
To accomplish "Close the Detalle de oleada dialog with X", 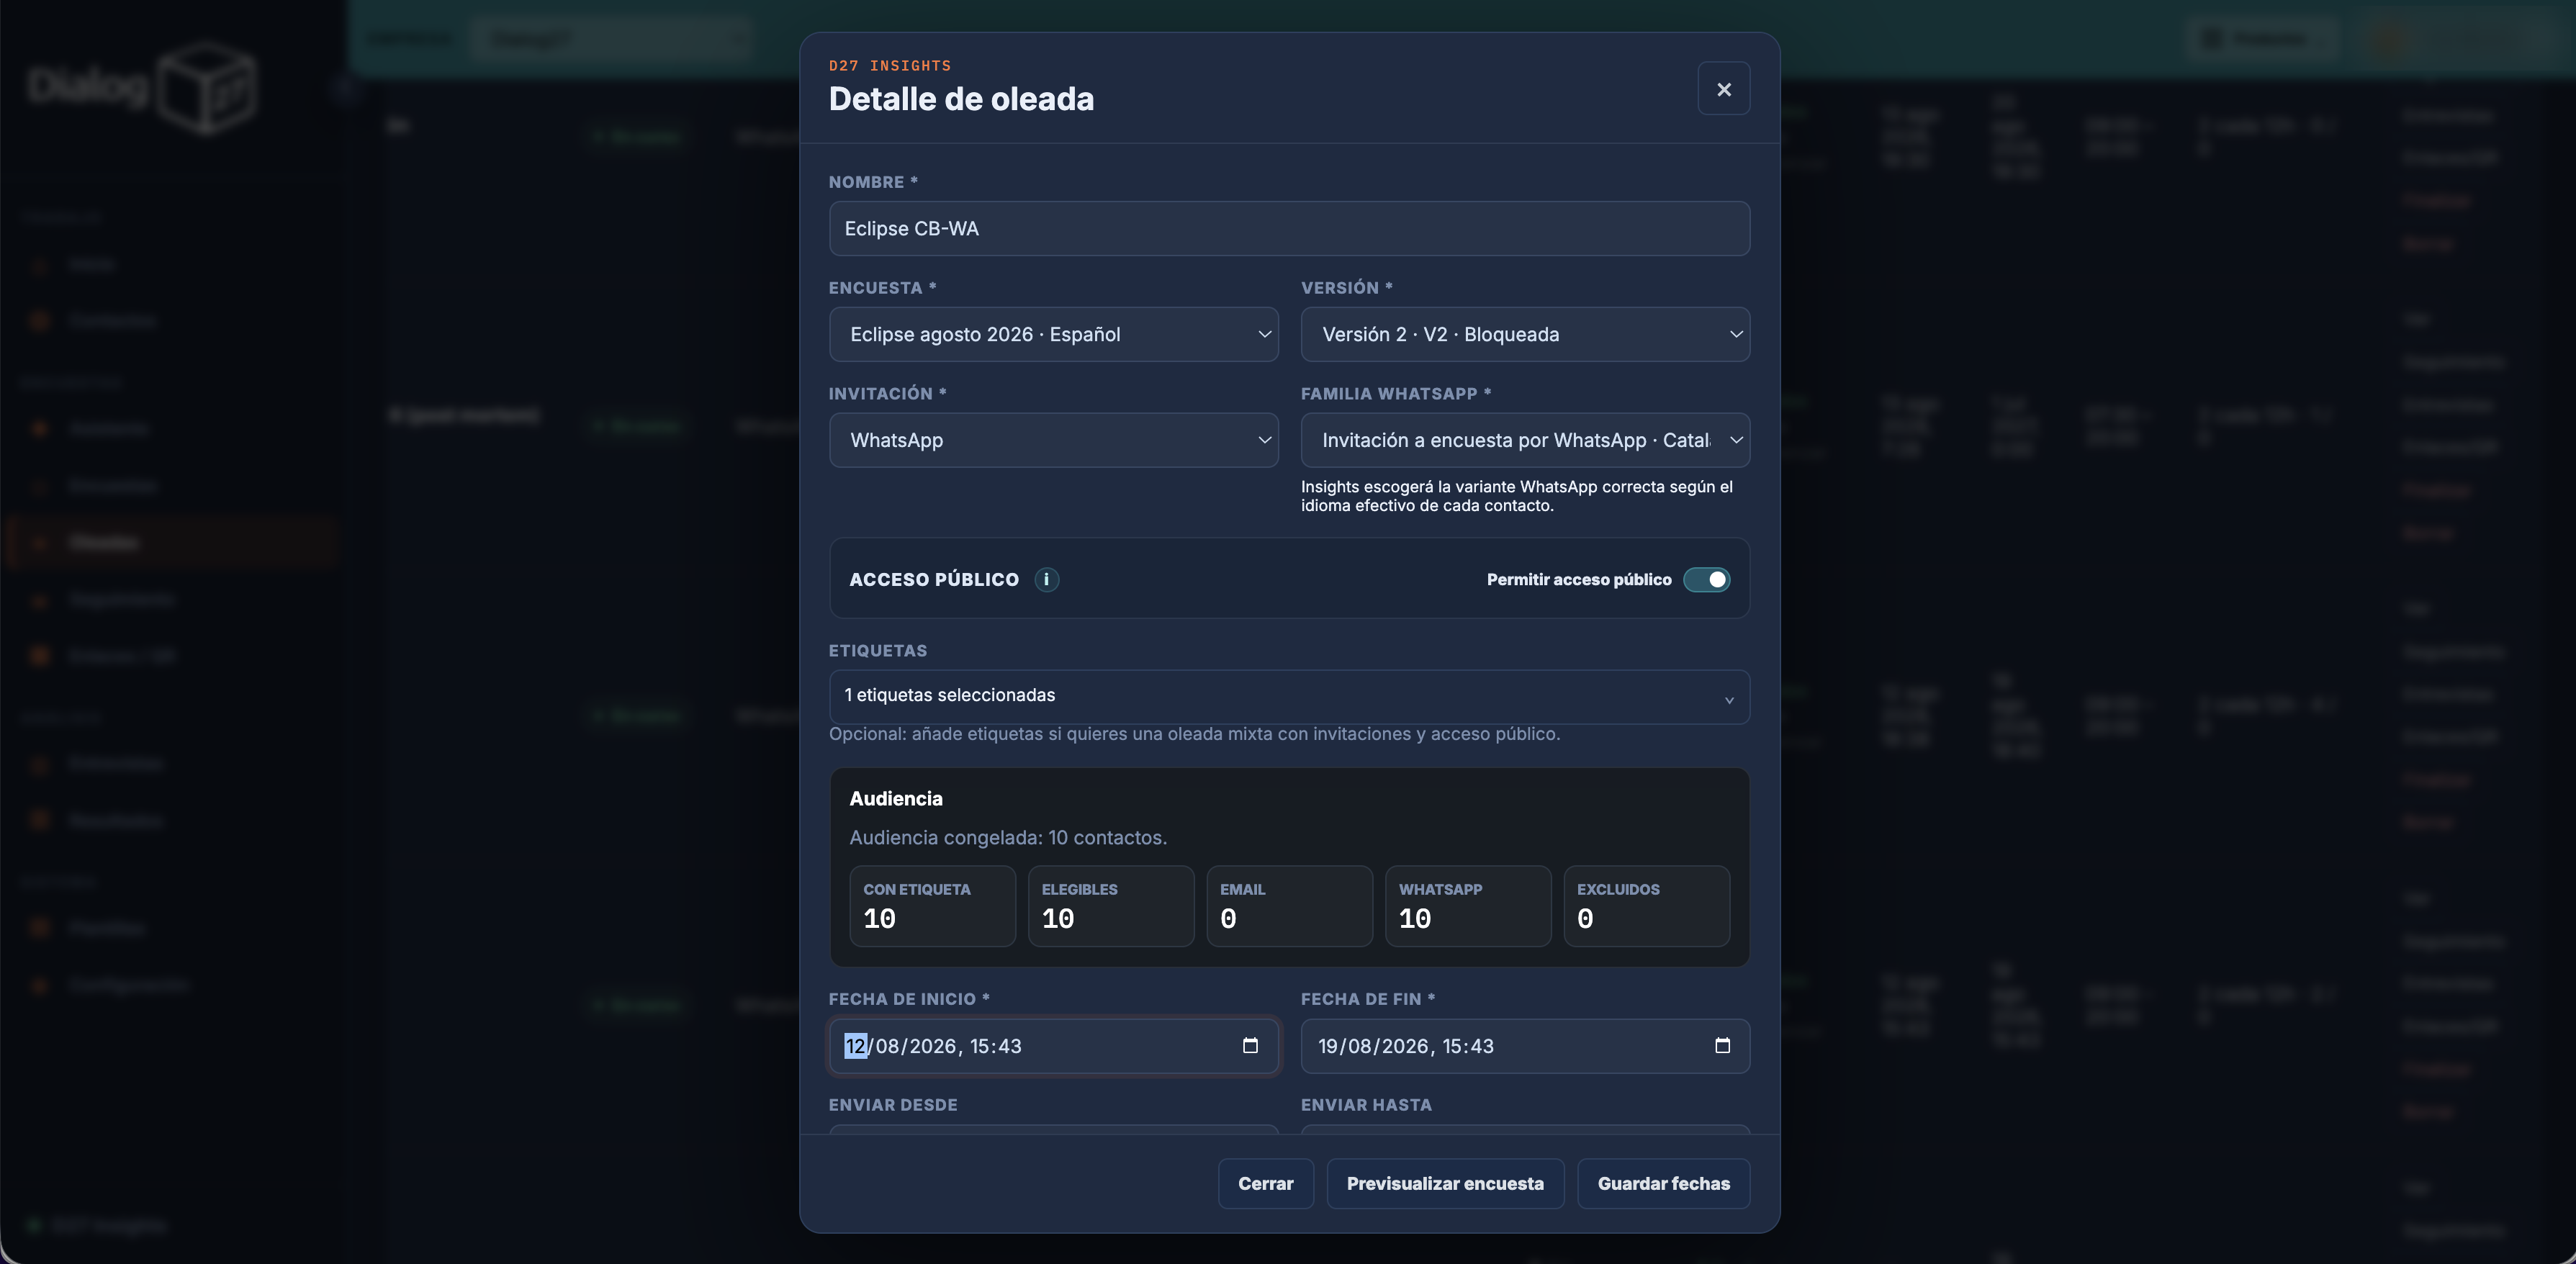I will [1723, 89].
